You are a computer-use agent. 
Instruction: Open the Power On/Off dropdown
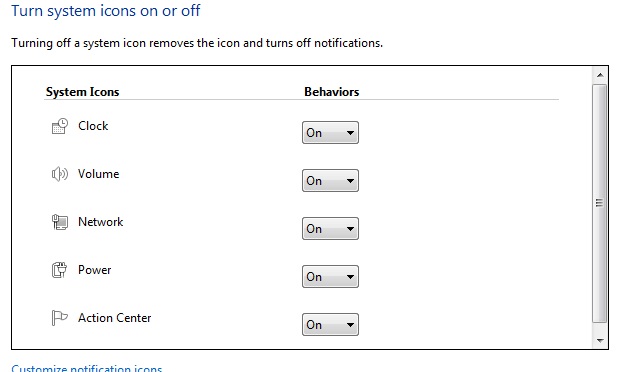[330, 277]
